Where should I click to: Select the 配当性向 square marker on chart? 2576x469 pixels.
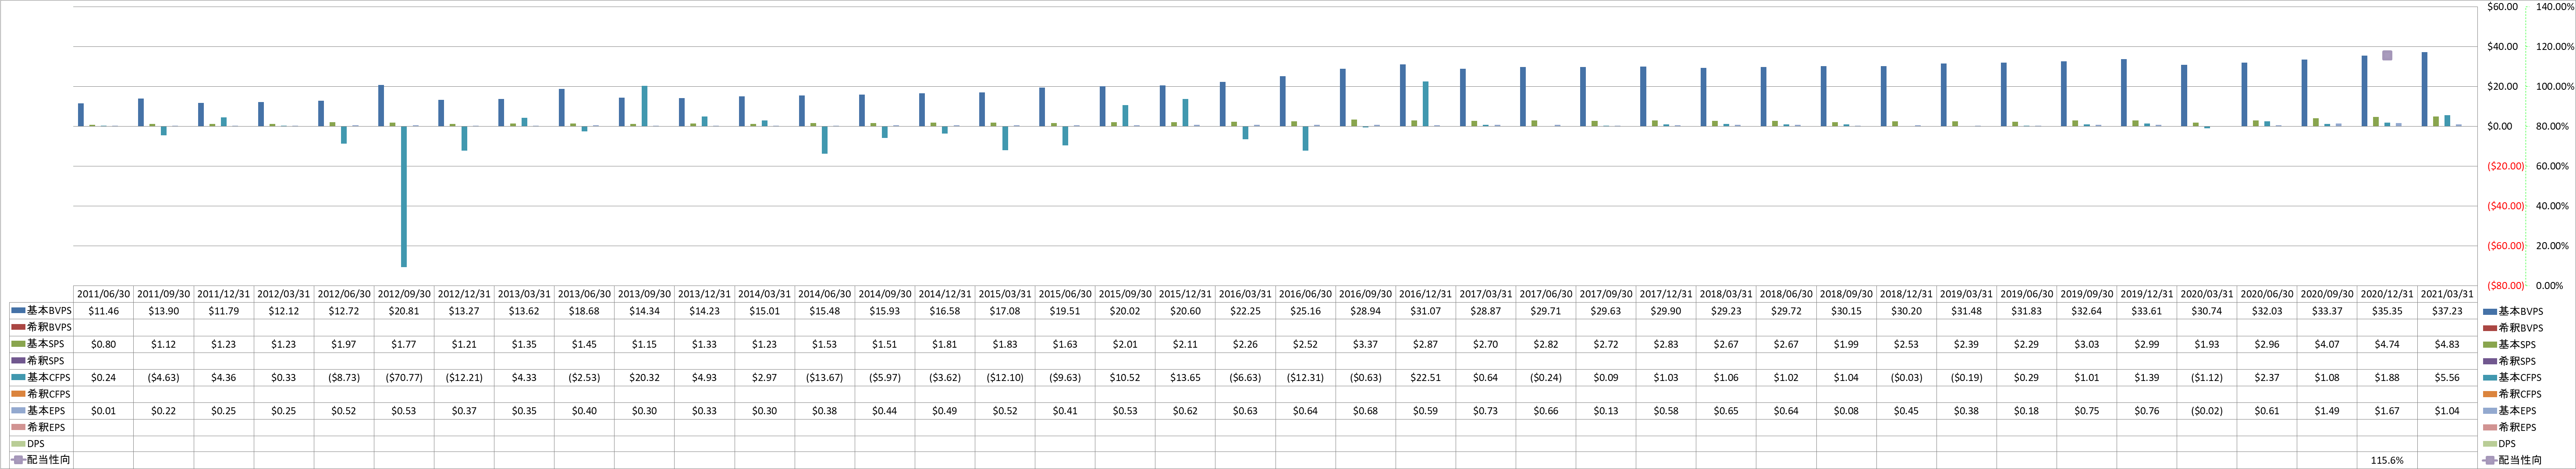tap(2387, 56)
